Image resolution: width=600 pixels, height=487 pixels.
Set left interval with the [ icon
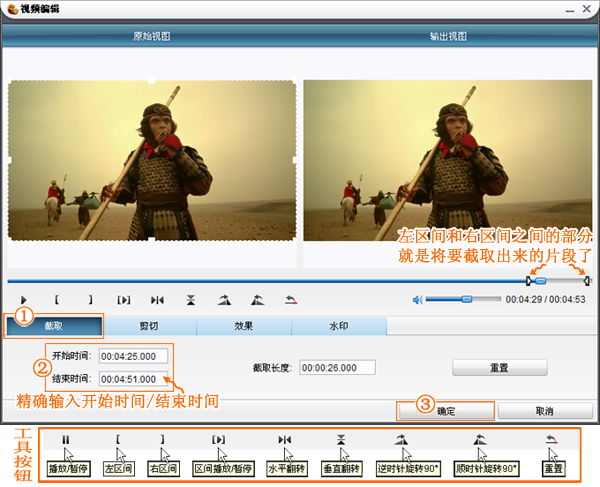tap(57, 300)
